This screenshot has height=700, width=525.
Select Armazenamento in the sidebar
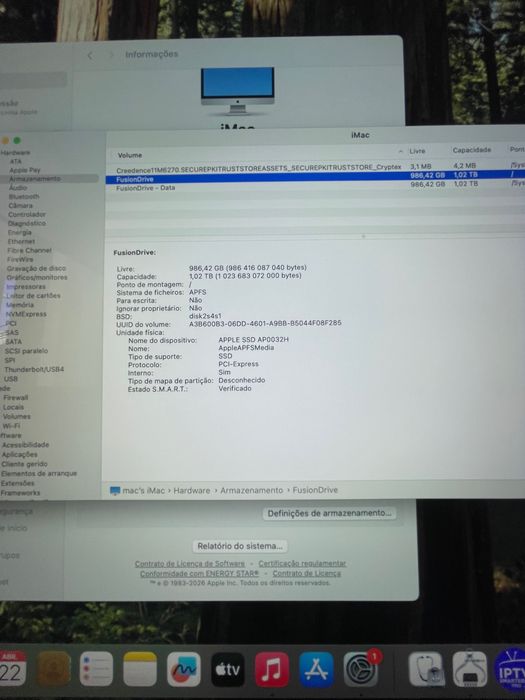(x=35, y=179)
